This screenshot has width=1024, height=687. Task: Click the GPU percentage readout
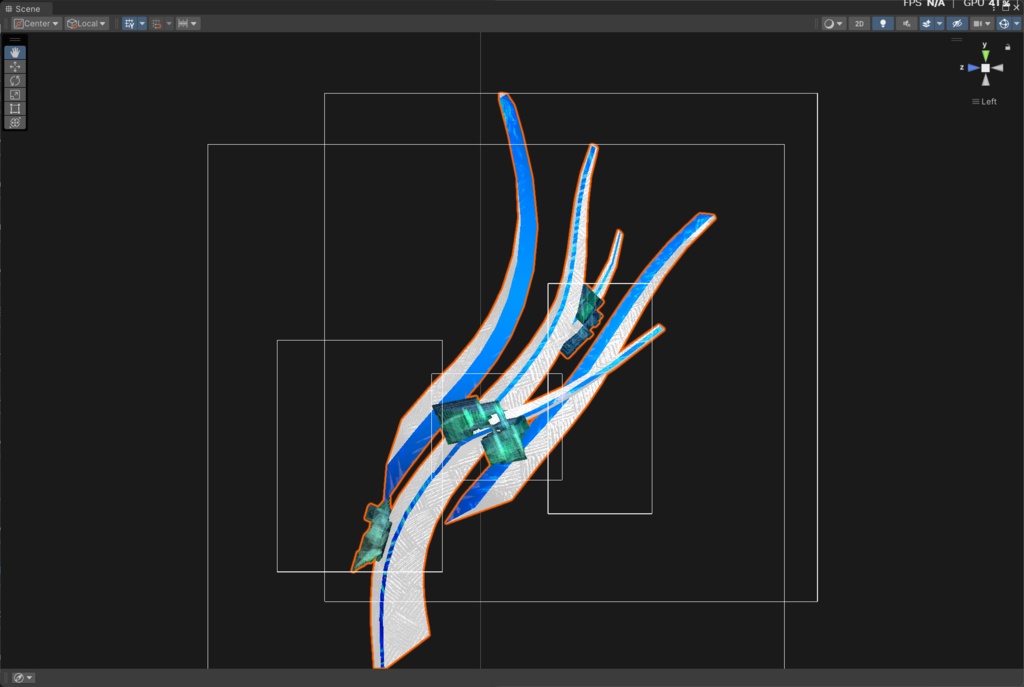pos(986,3)
